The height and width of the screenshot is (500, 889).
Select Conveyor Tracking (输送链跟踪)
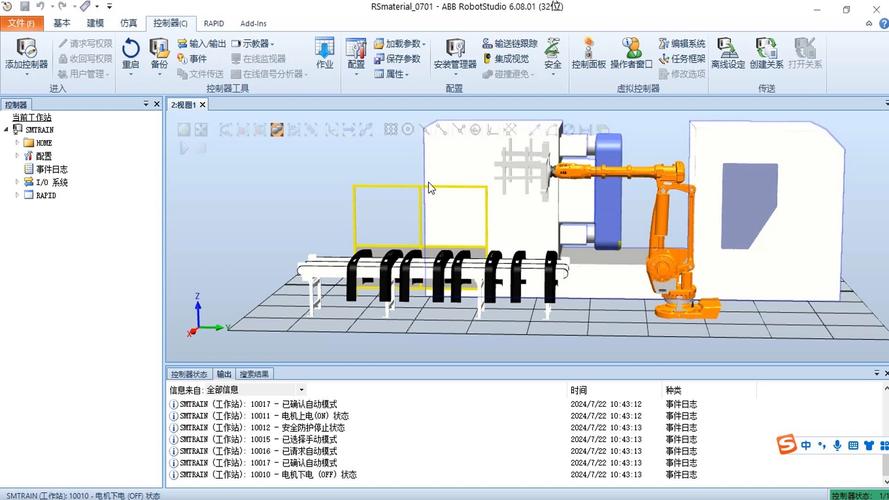point(510,44)
